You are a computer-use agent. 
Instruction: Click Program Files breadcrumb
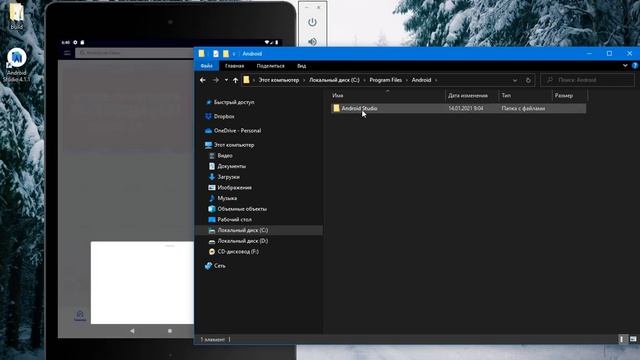[386, 80]
